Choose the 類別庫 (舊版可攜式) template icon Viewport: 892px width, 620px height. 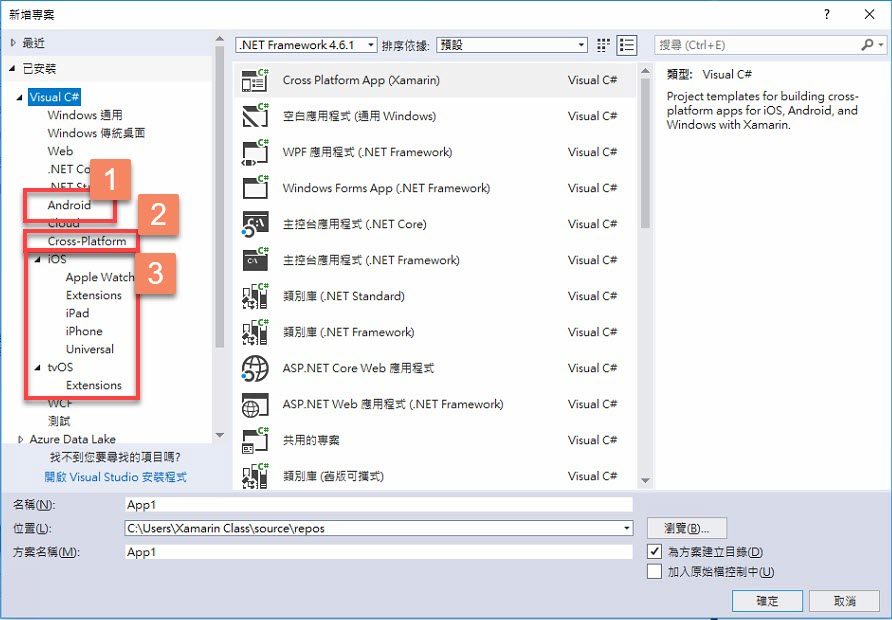point(255,477)
